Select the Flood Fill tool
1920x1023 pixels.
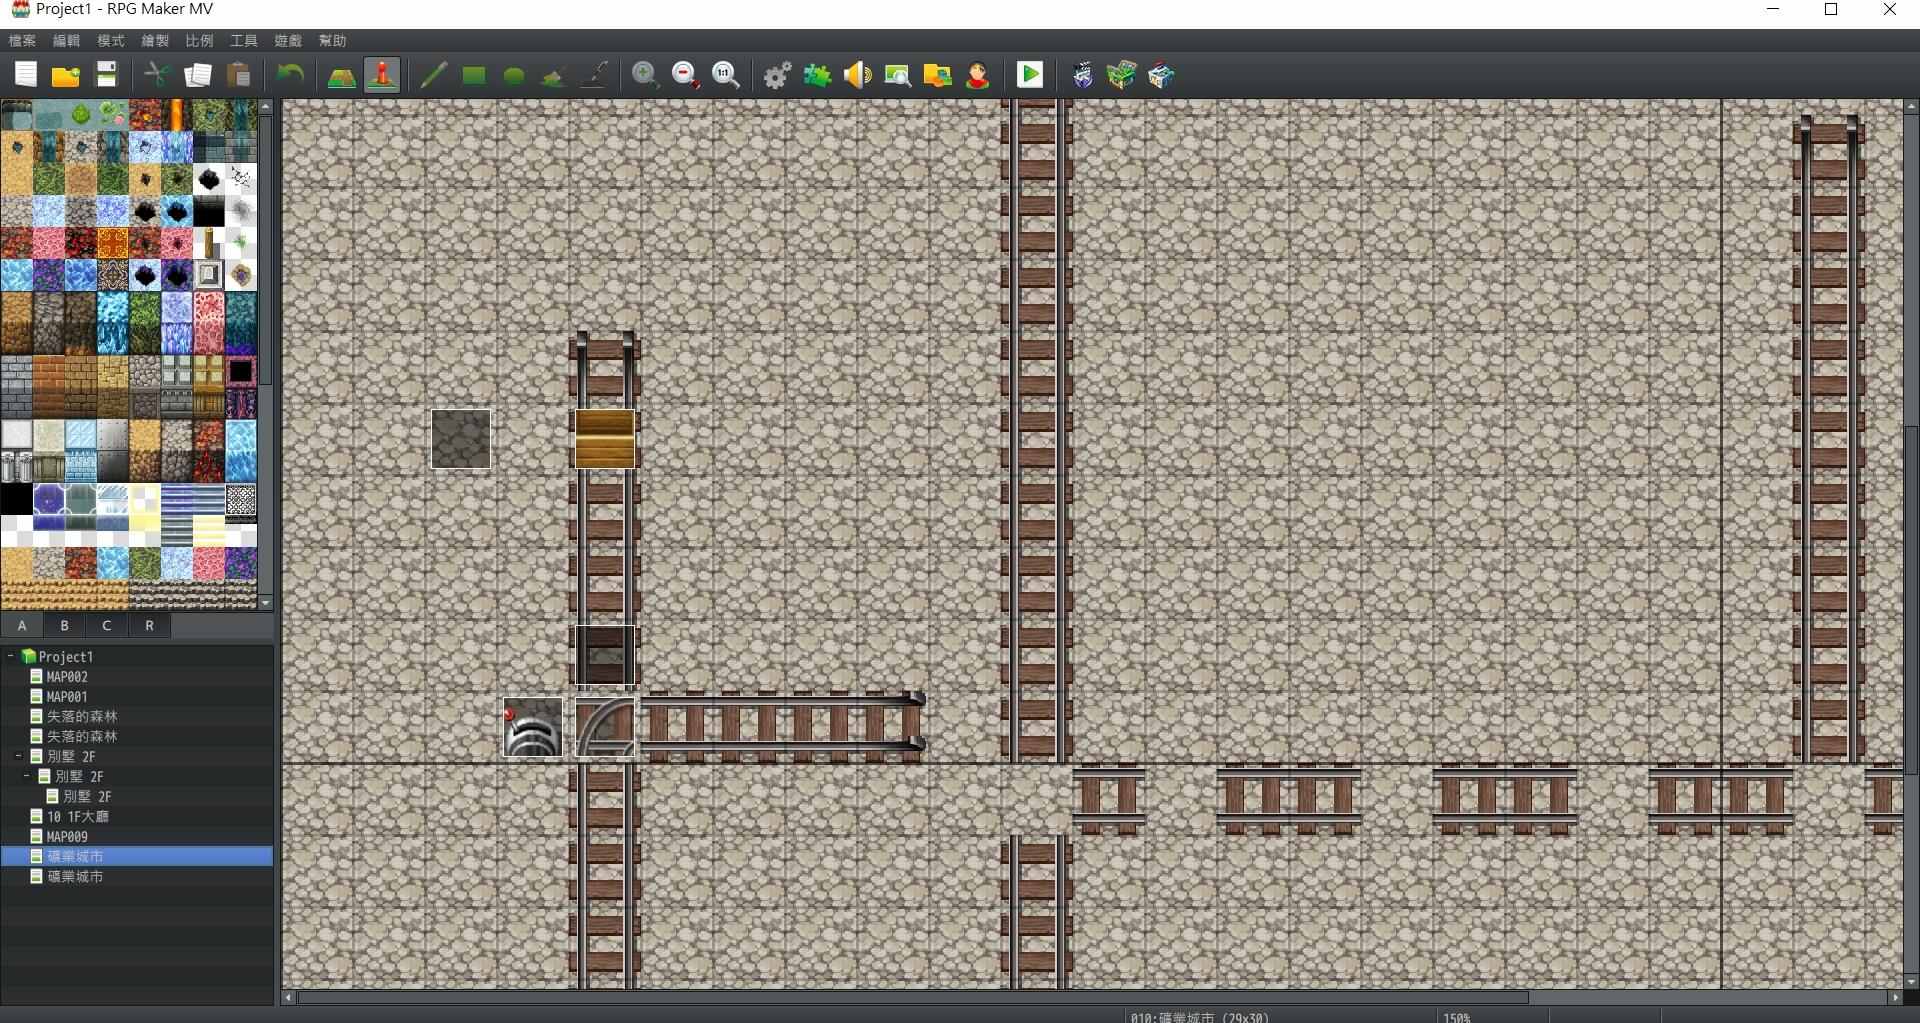[x=553, y=75]
